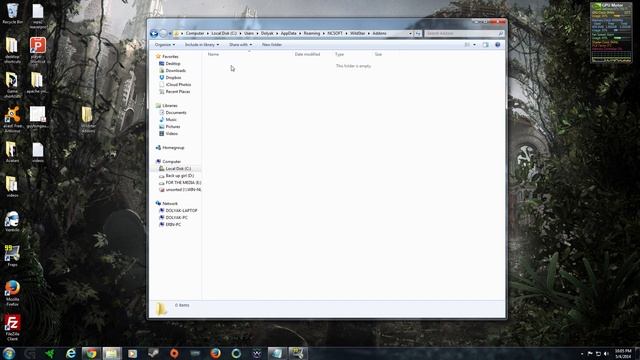Open the Include in library menu
640x360 pixels.
pyautogui.click(x=202, y=44)
